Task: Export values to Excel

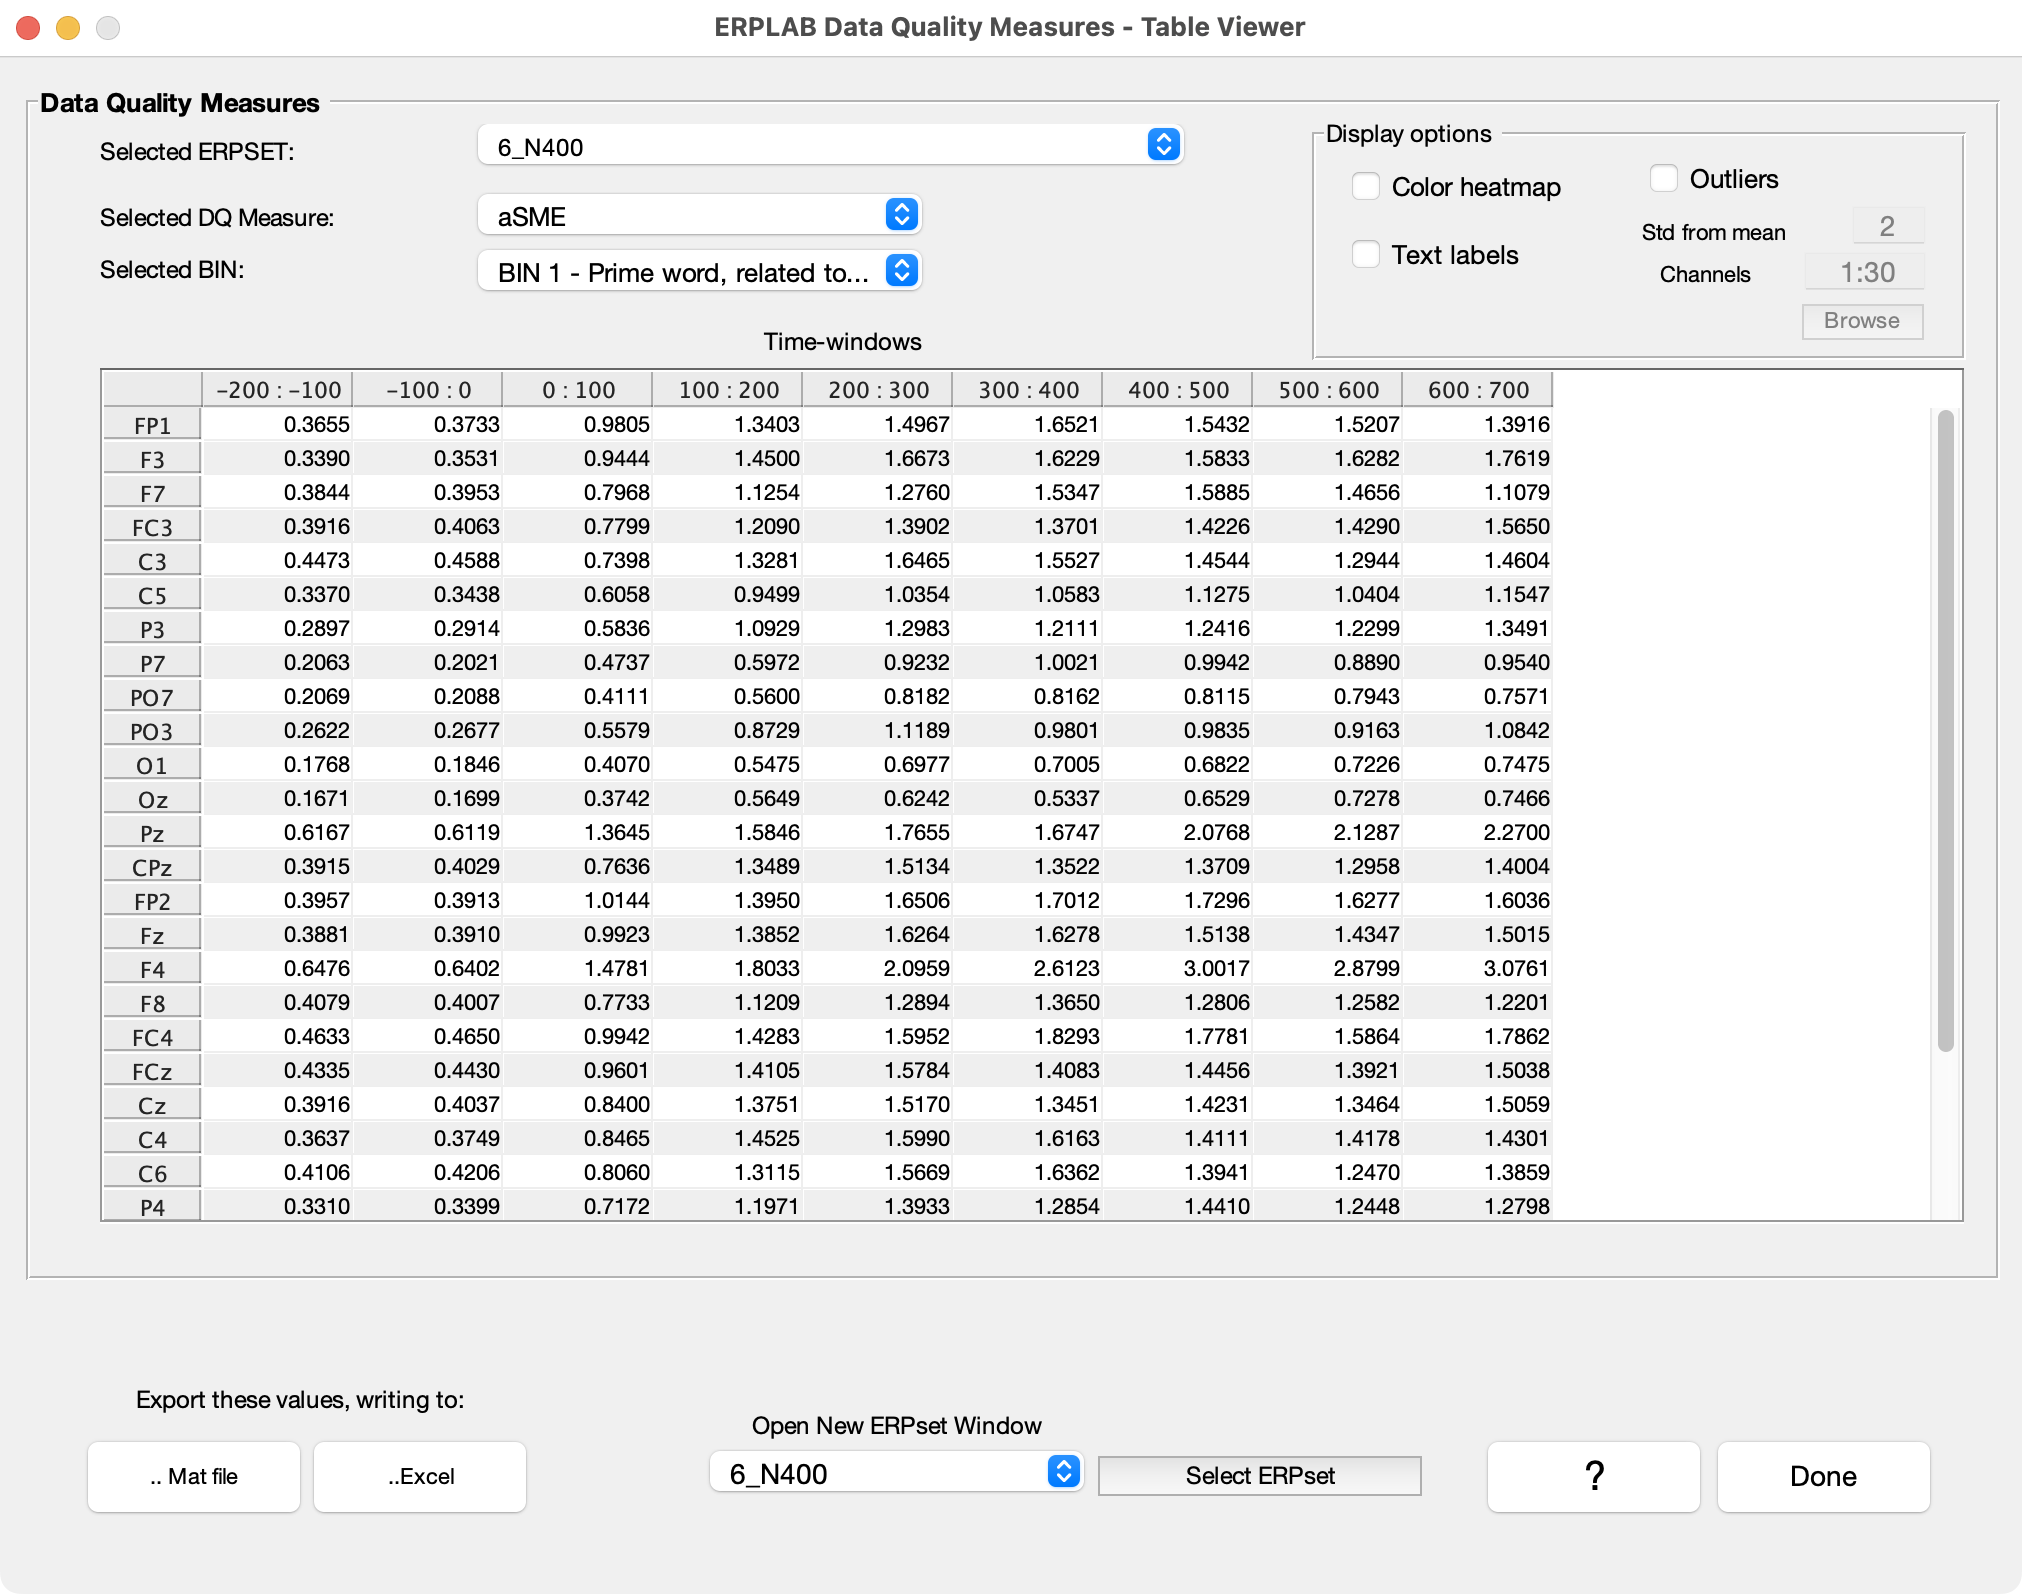Action: coord(420,1477)
